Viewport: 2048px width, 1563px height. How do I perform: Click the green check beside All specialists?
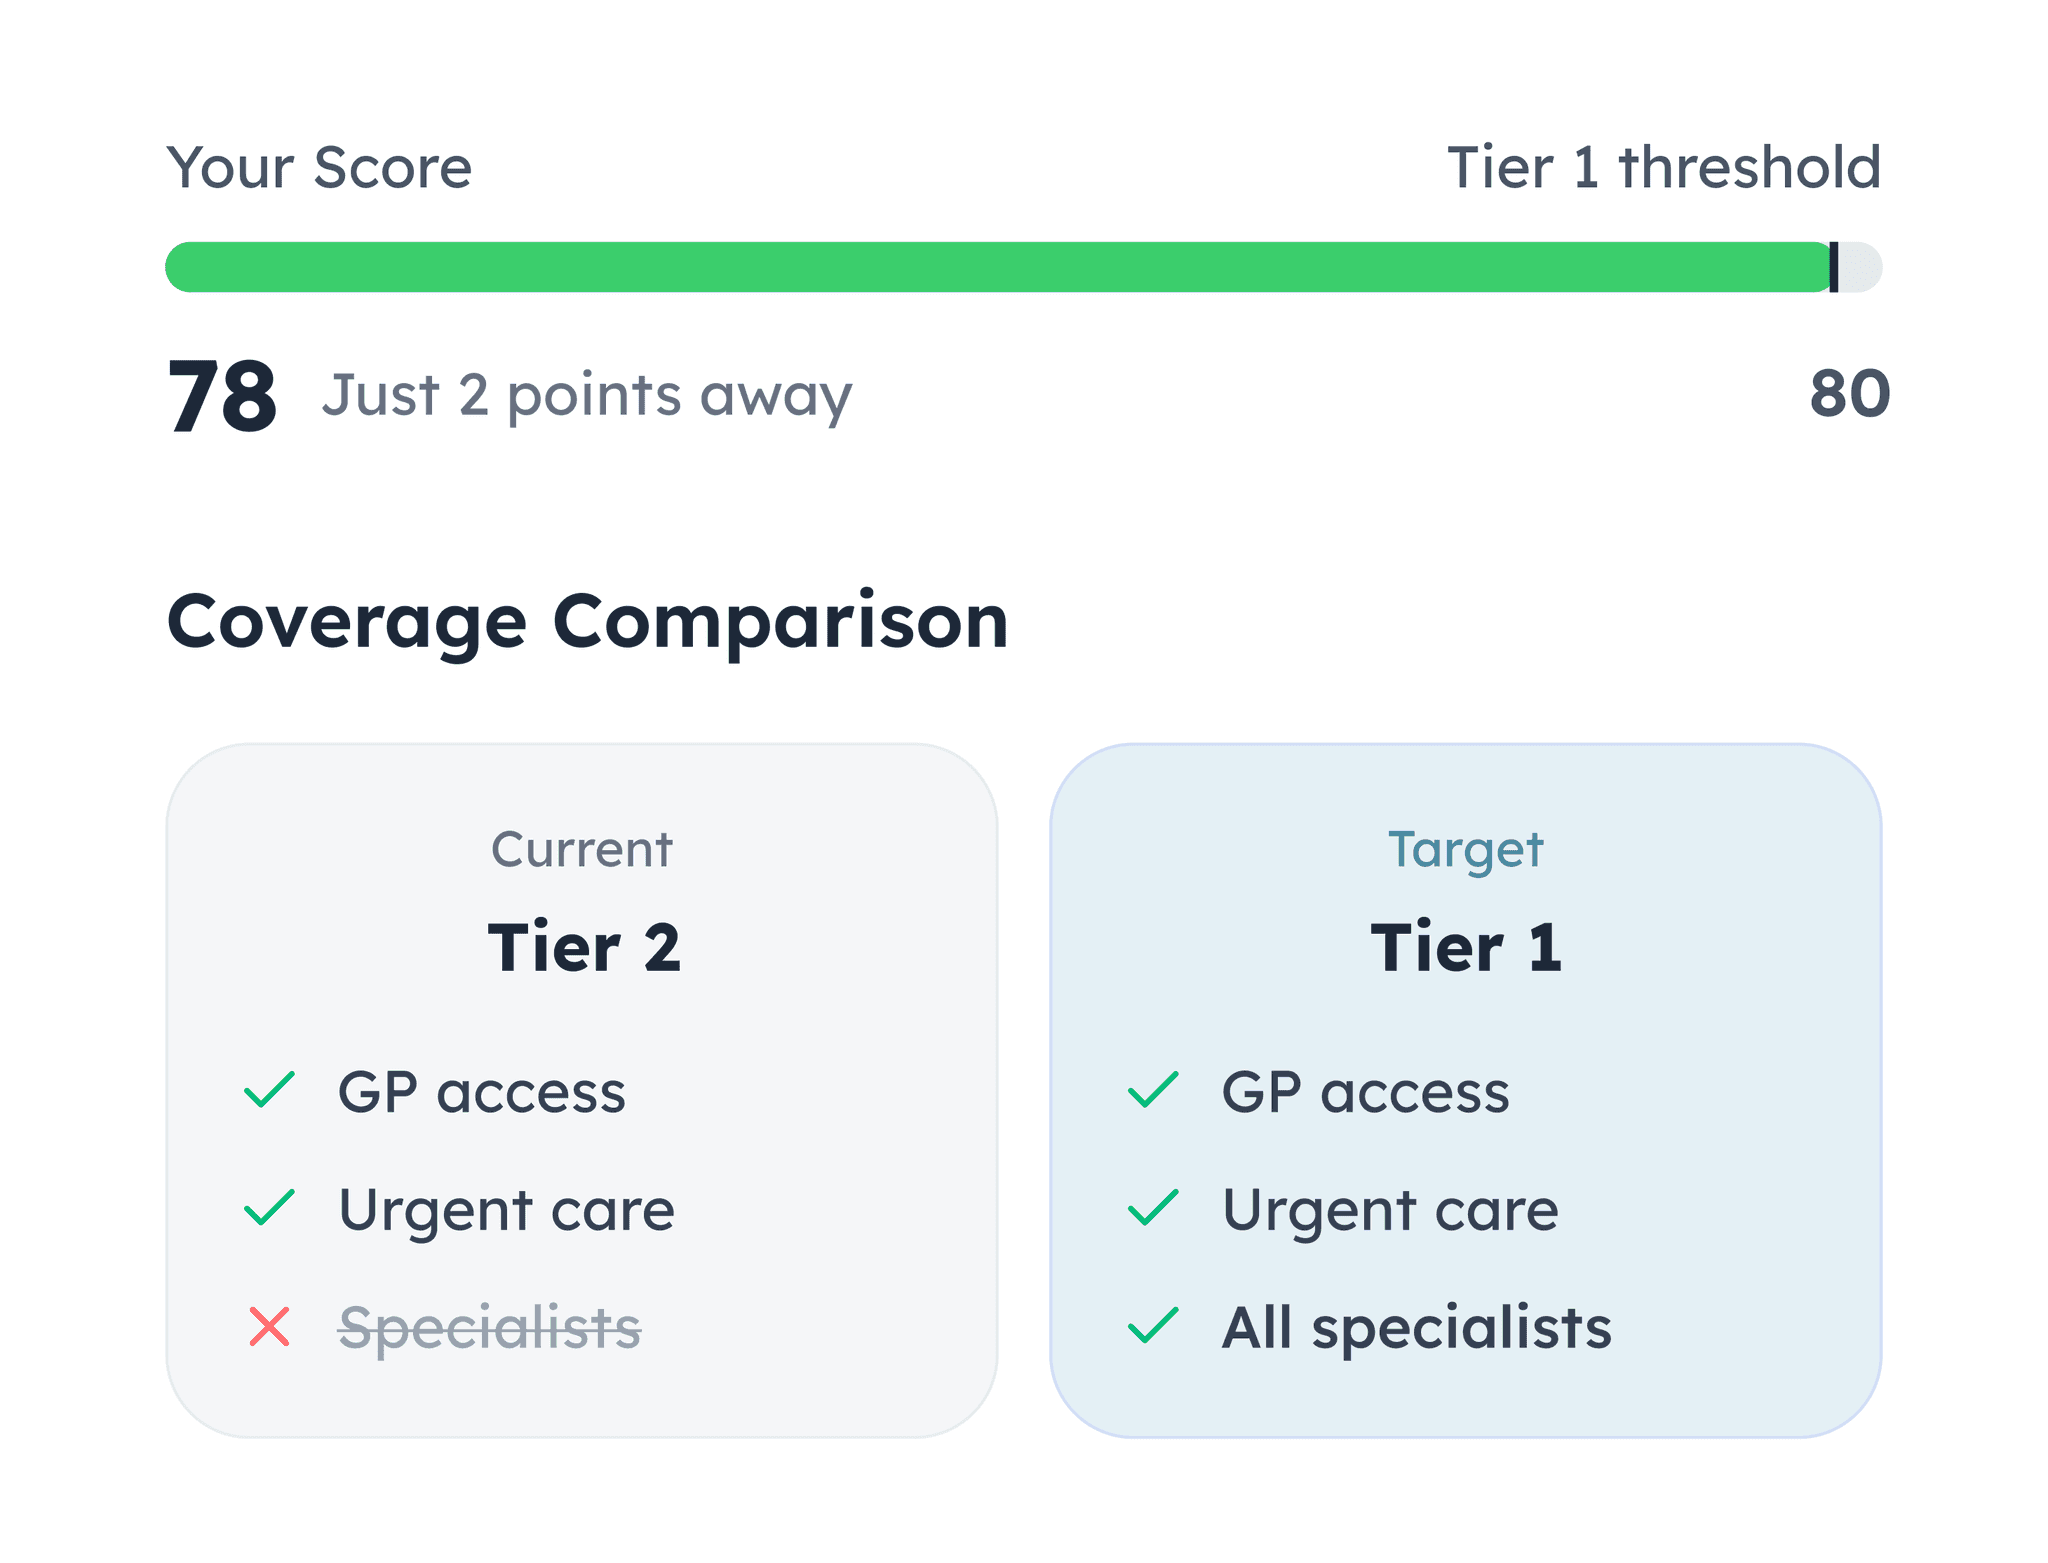point(1153,1327)
